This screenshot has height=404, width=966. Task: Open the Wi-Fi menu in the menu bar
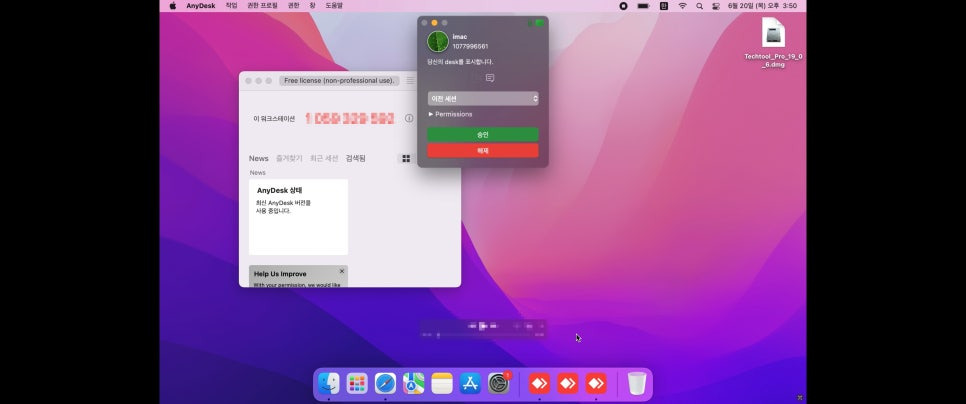point(683,6)
